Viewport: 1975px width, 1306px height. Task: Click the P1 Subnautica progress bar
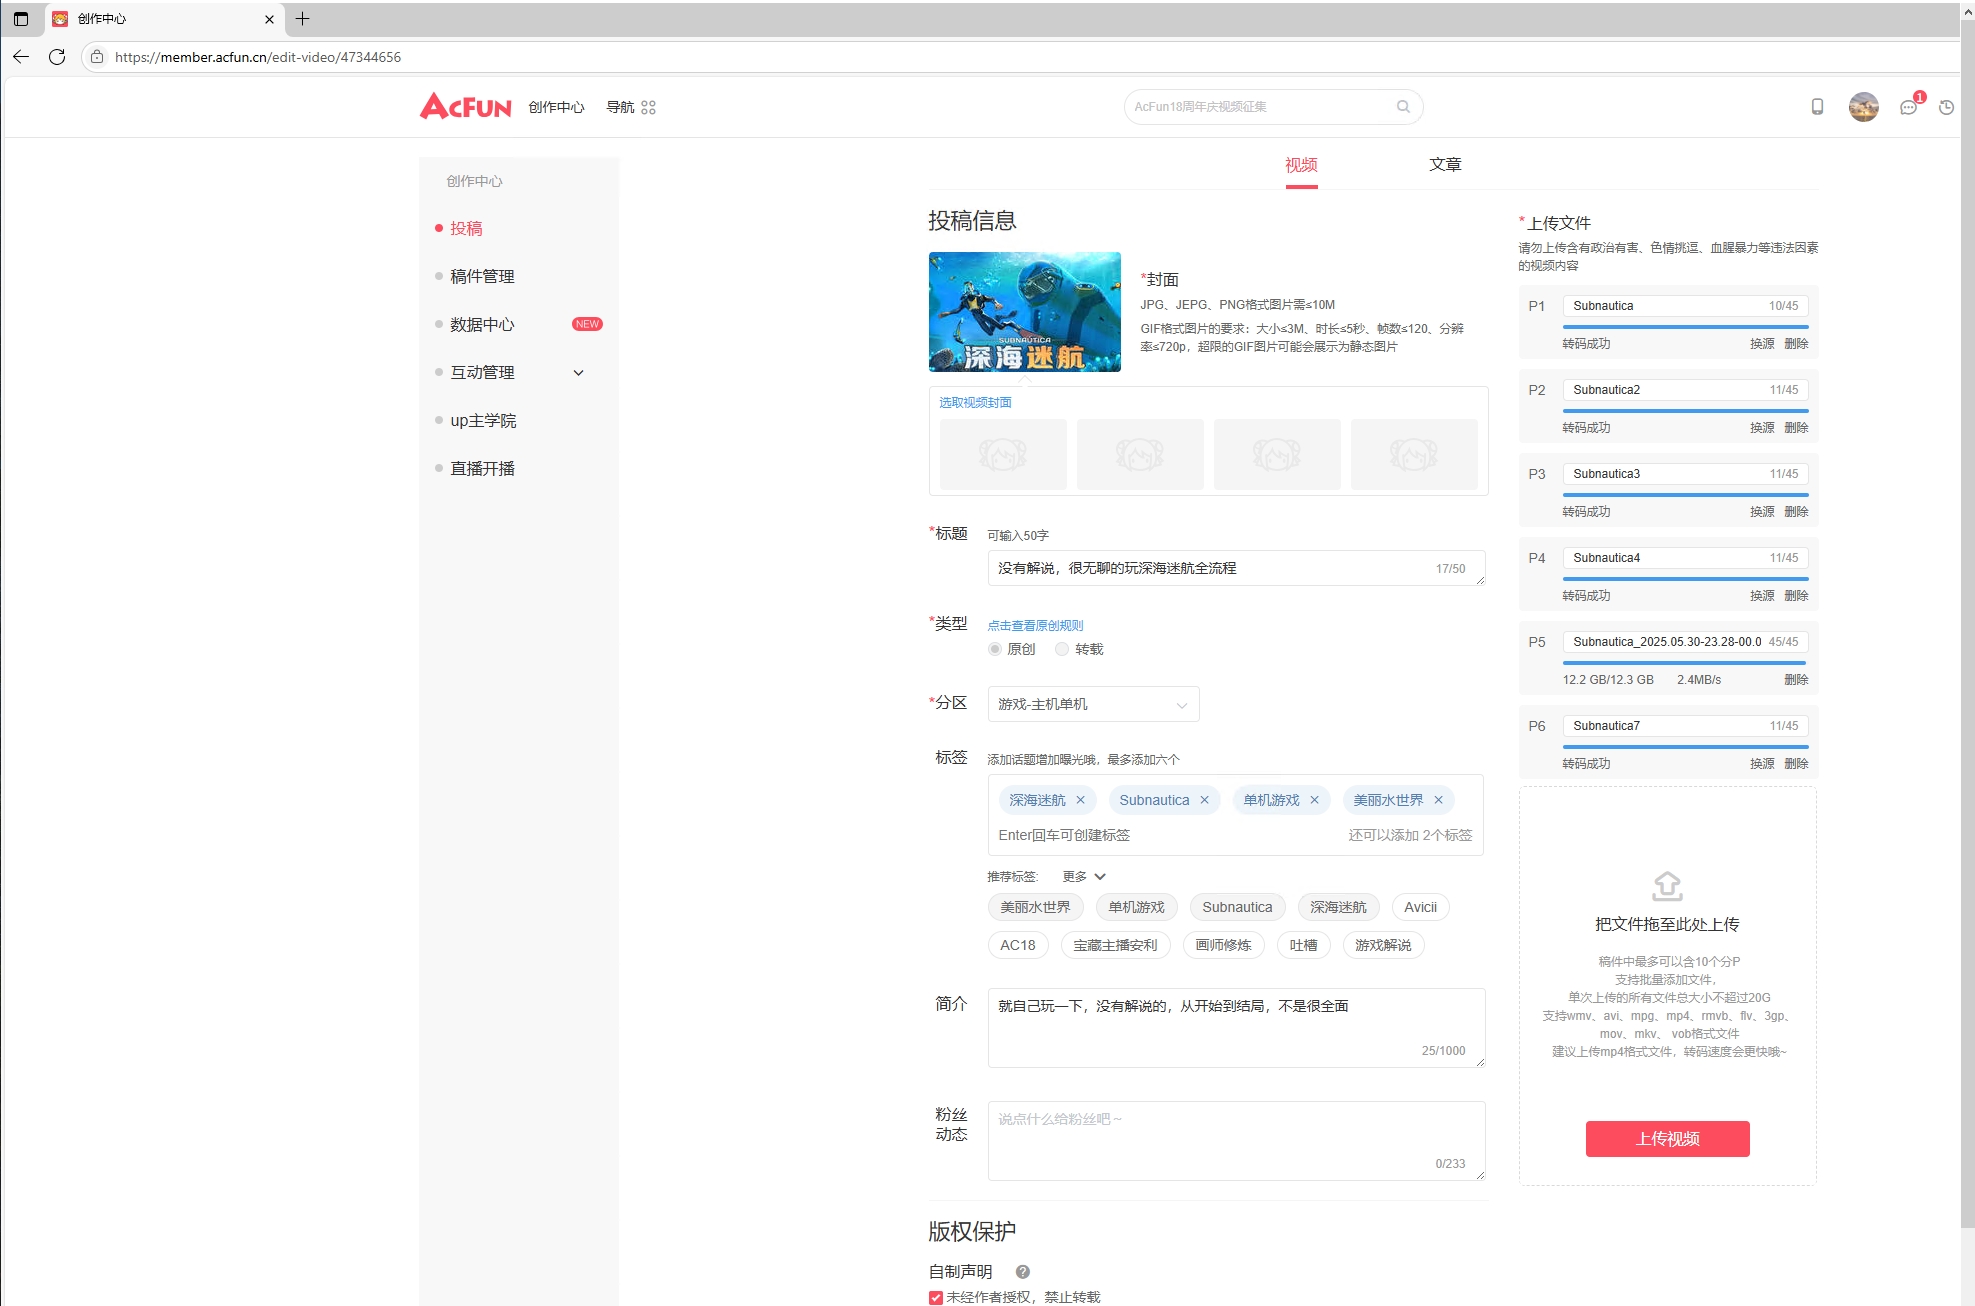click(1685, 326)
